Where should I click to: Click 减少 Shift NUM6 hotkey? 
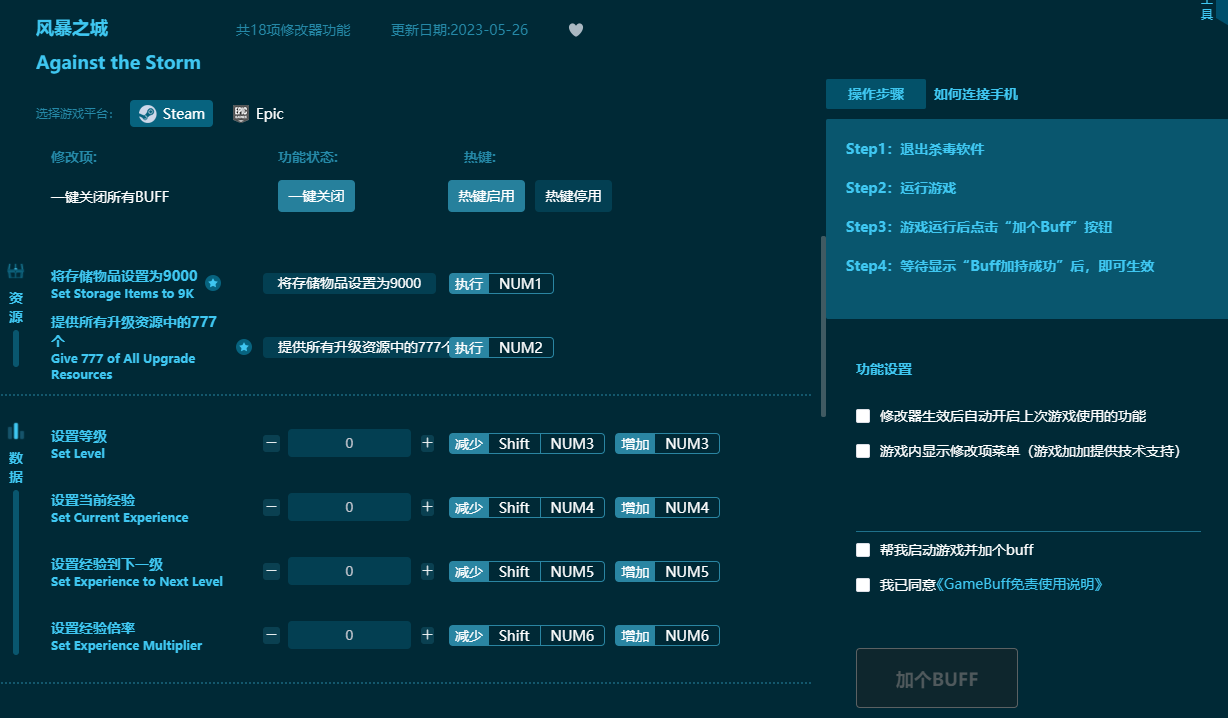527,635
